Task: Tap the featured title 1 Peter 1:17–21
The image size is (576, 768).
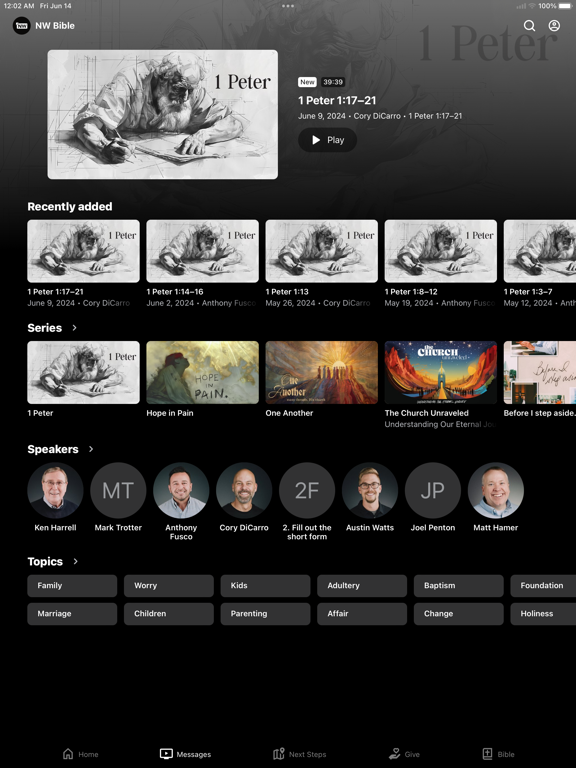Action: (x=337, y=100)
